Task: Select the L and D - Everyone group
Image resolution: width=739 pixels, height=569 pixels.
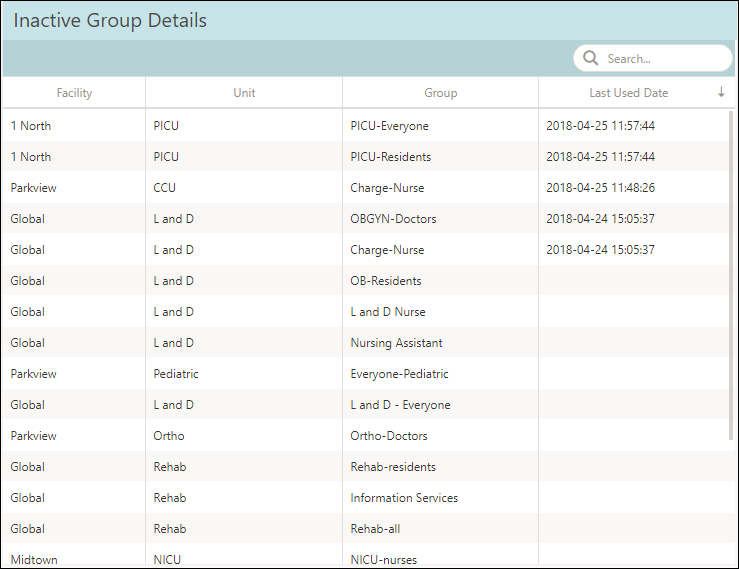Action: click(400, 405)
